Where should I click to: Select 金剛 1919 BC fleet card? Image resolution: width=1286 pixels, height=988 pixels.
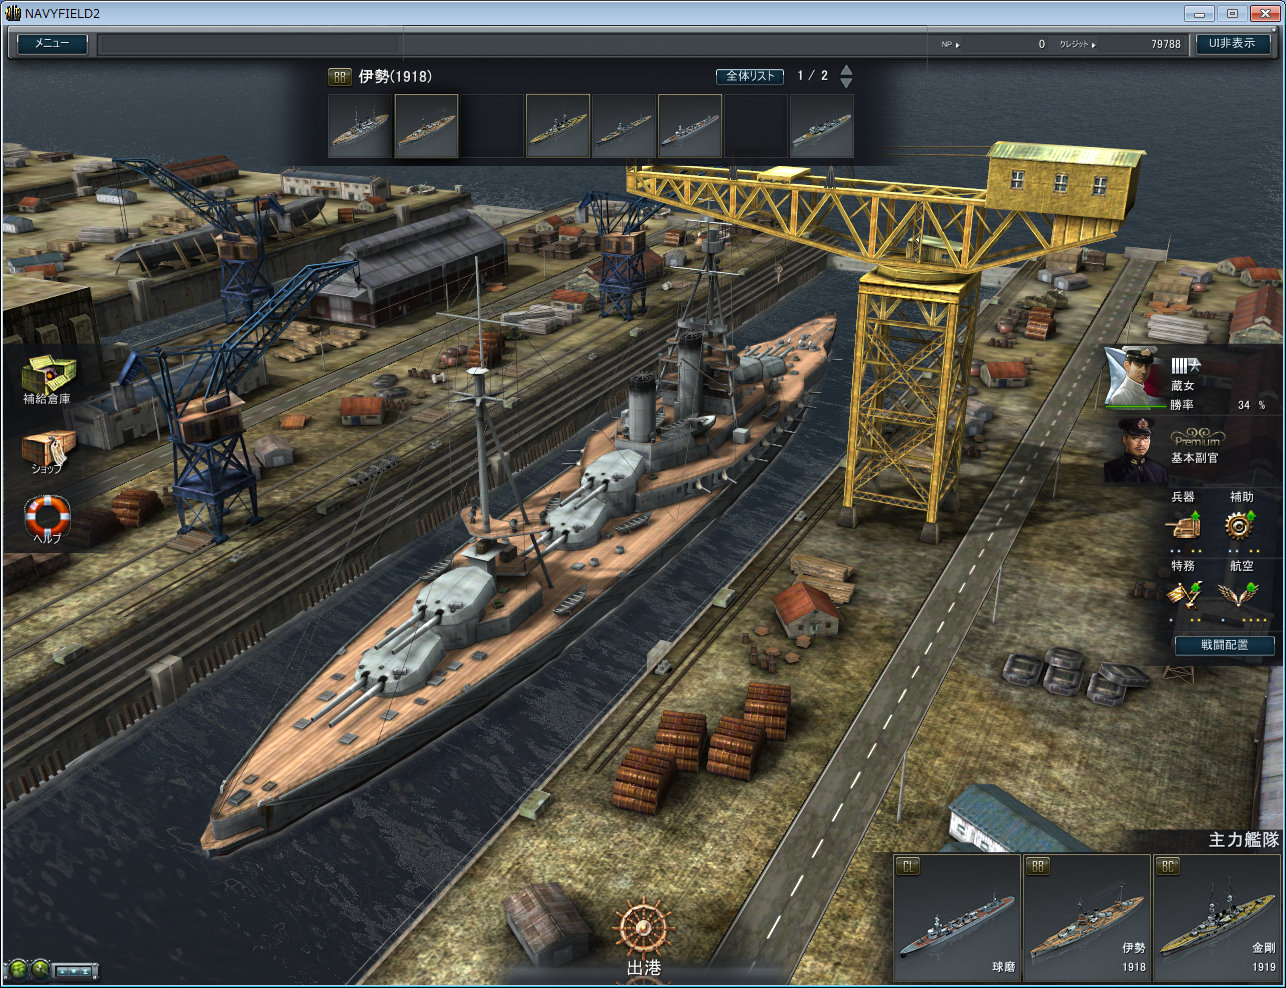tap(1216, 918)
